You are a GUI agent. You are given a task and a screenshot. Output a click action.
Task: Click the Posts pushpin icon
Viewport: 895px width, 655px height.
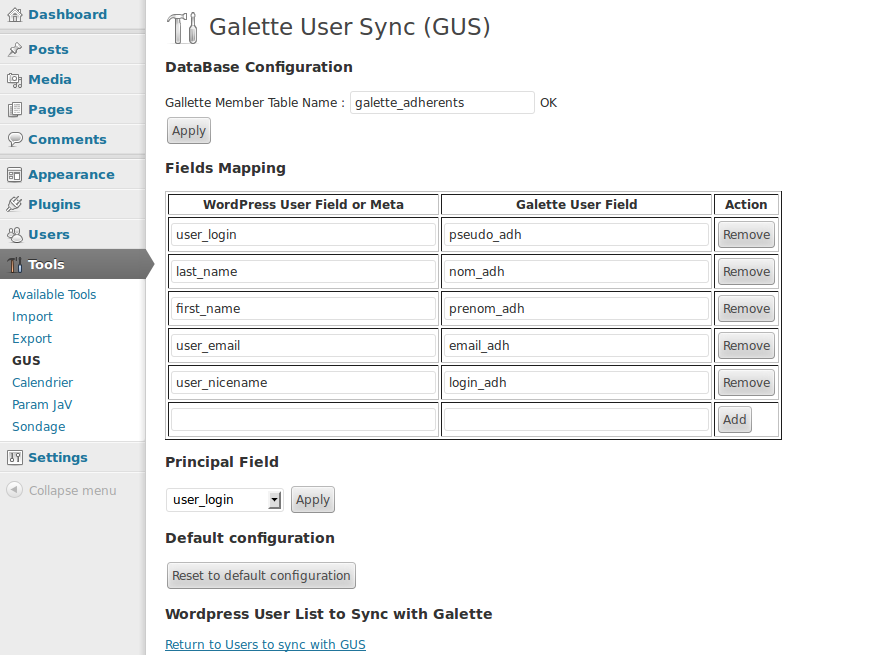(x=15, y=50)
